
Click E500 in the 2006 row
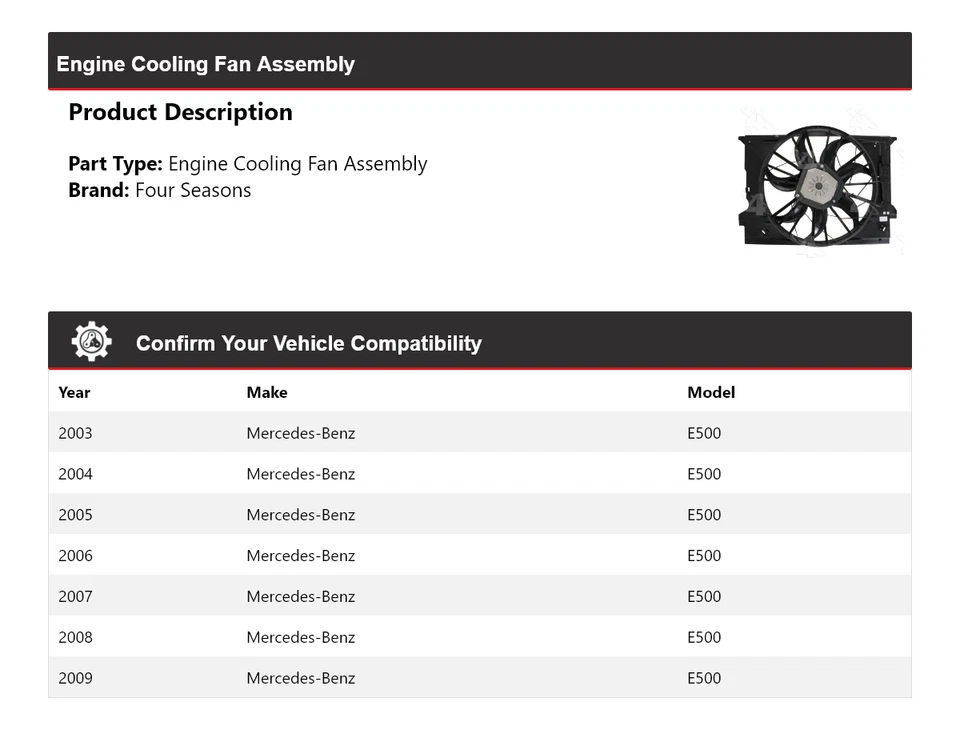(704, 556)
